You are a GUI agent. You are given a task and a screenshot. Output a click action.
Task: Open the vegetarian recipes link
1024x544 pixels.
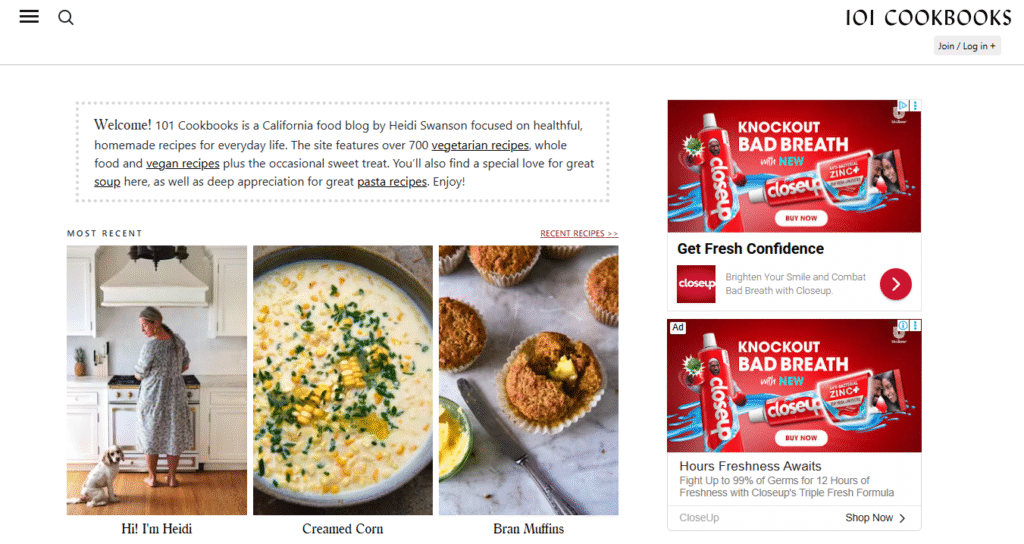[x=480, y=145]
